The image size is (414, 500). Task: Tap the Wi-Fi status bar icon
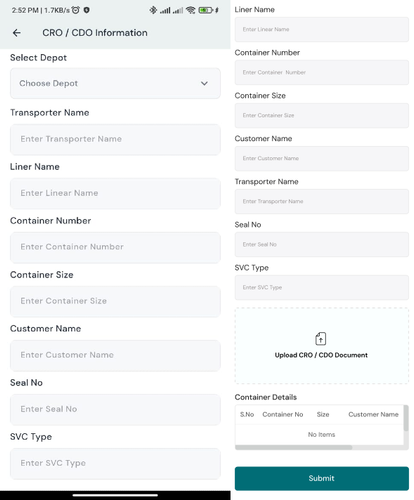pyautogui.click(x=190, y=10)
